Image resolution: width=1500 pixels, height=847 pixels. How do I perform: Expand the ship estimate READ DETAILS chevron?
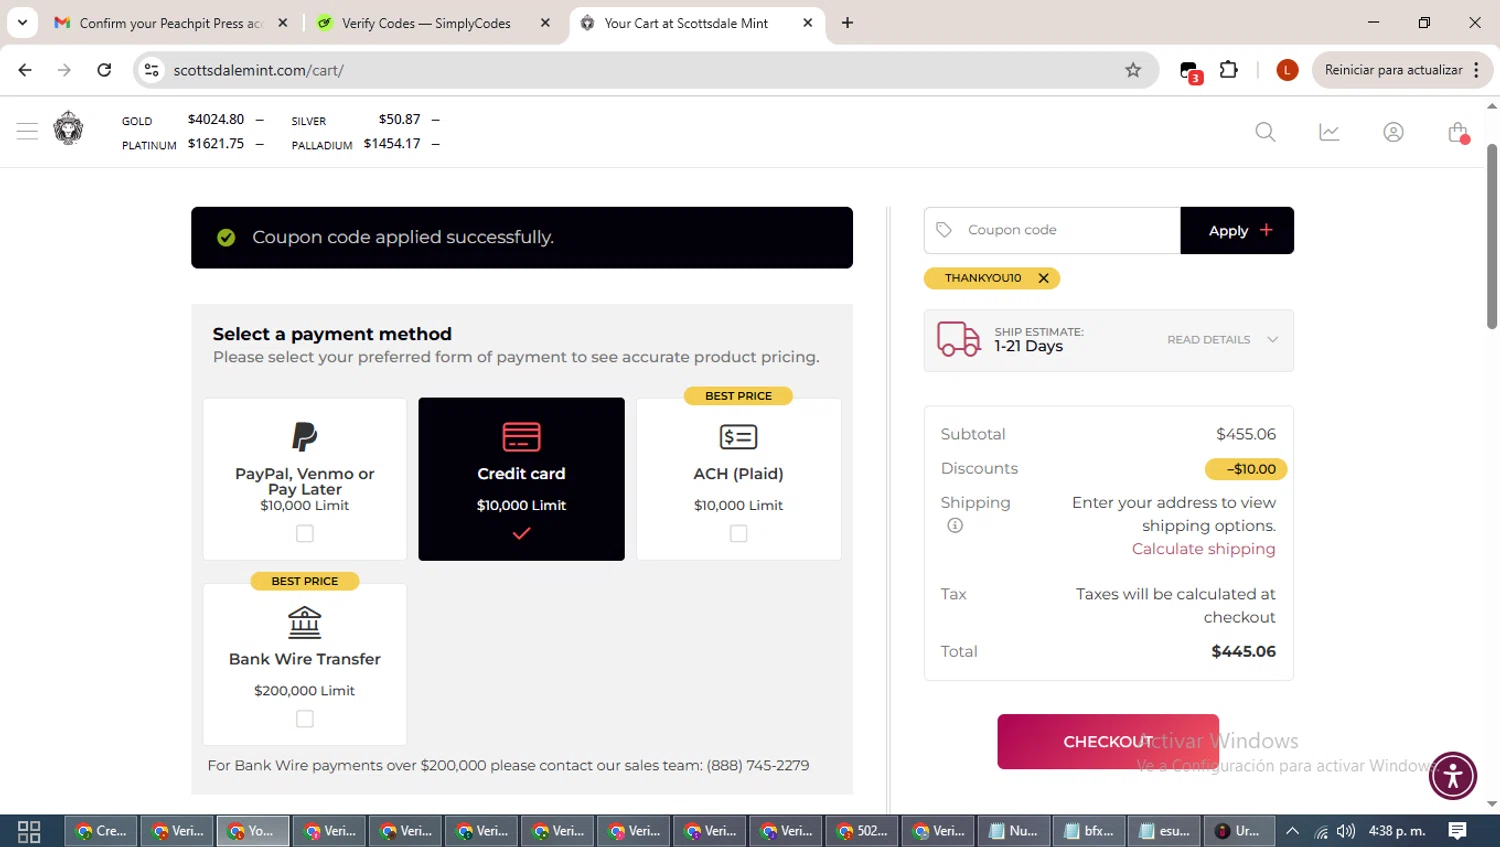[1272, 340]
